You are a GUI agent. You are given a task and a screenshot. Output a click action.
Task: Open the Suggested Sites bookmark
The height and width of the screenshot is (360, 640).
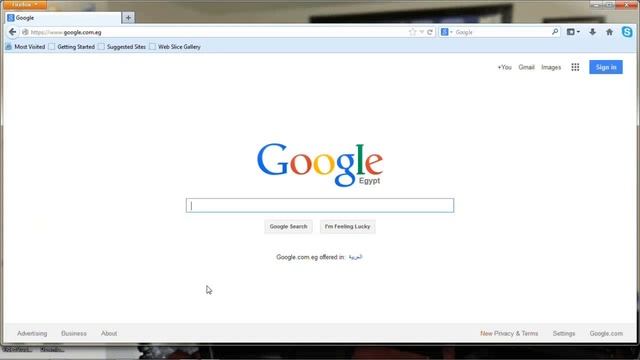click(122, 47)
